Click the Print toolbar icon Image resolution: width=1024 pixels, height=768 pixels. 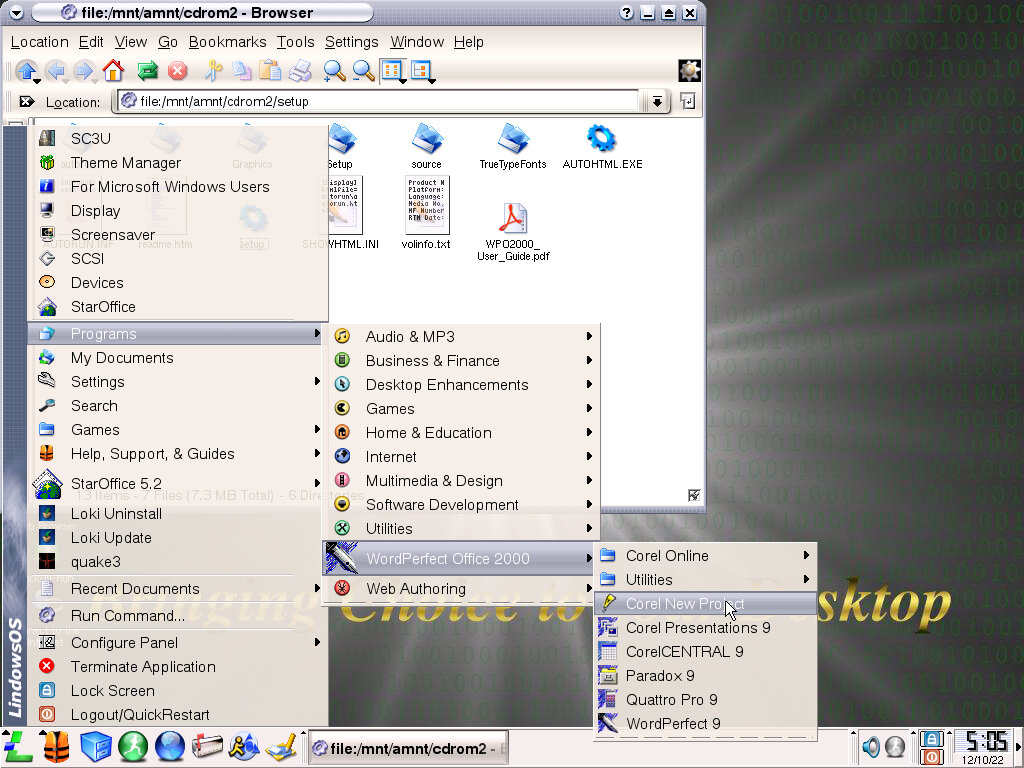(x=299, y=71)
